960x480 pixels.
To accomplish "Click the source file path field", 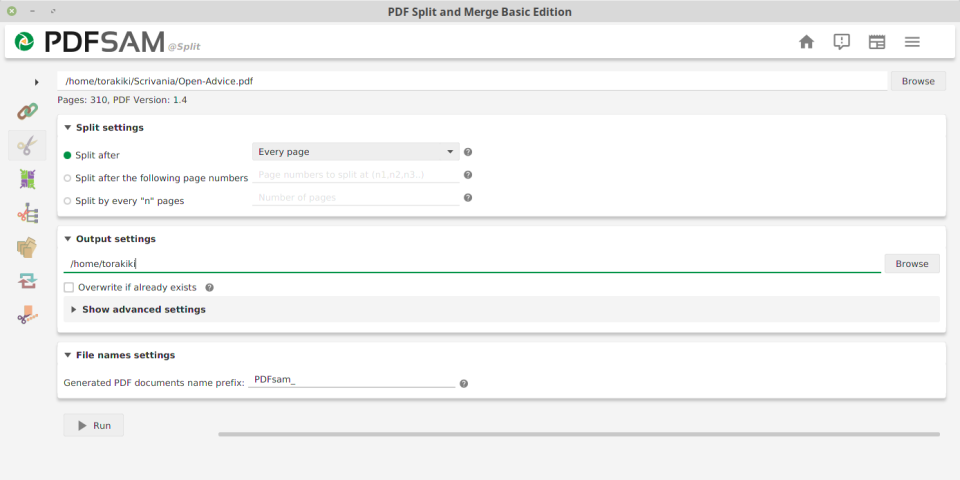I will [x=472, y=81].
